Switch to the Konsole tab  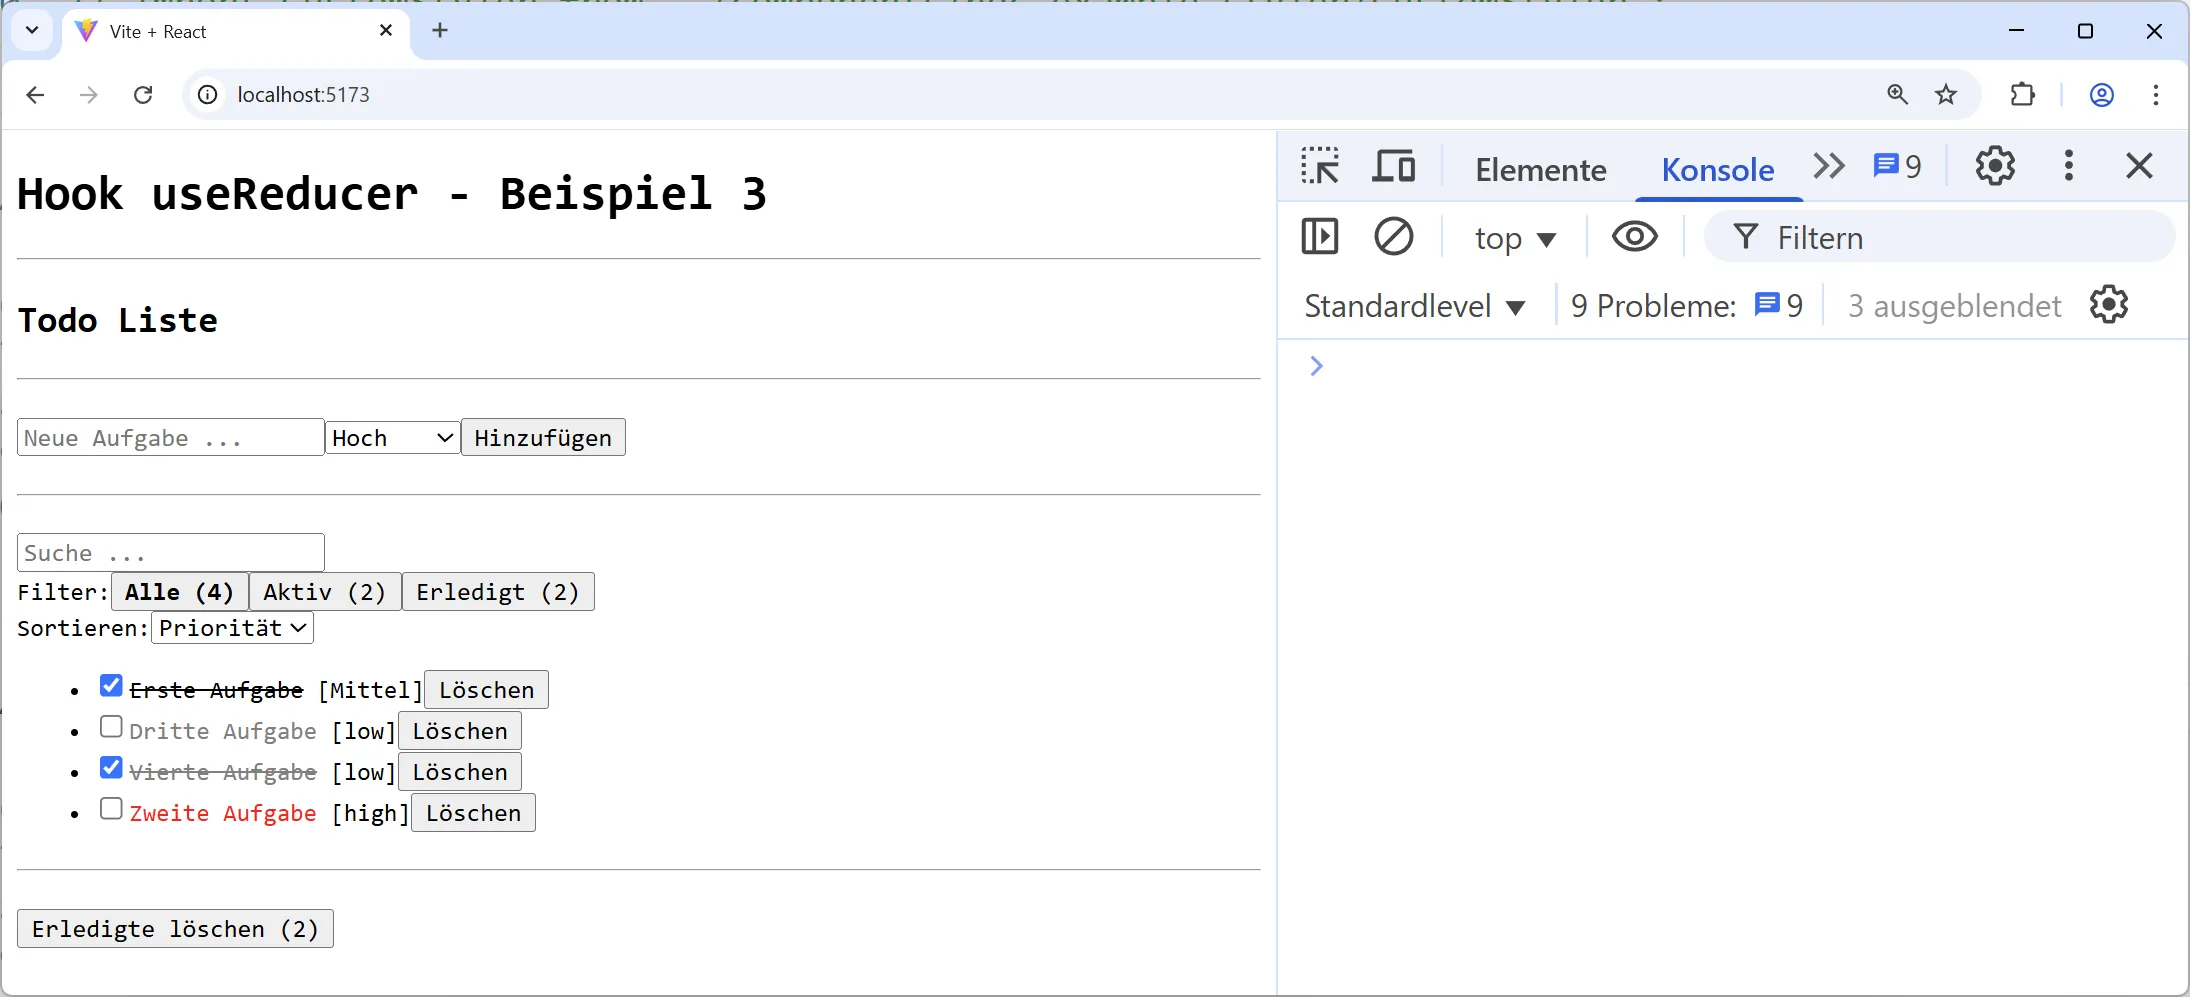click(x=1717, y=170)
